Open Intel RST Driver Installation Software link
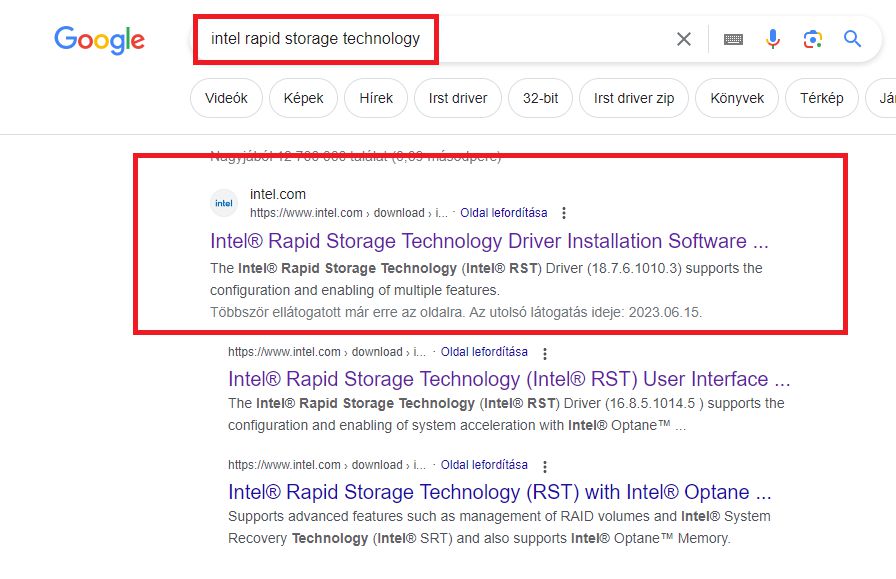896x579 pixels. (489, 241)
